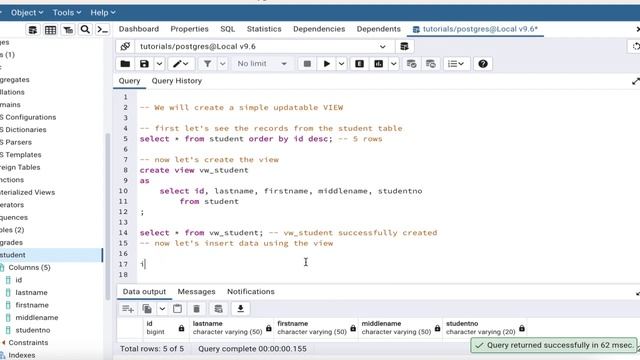This screenshot has height=360, width=640.
Task: Click the lastname column header
Action: click(x=232, y=328)
